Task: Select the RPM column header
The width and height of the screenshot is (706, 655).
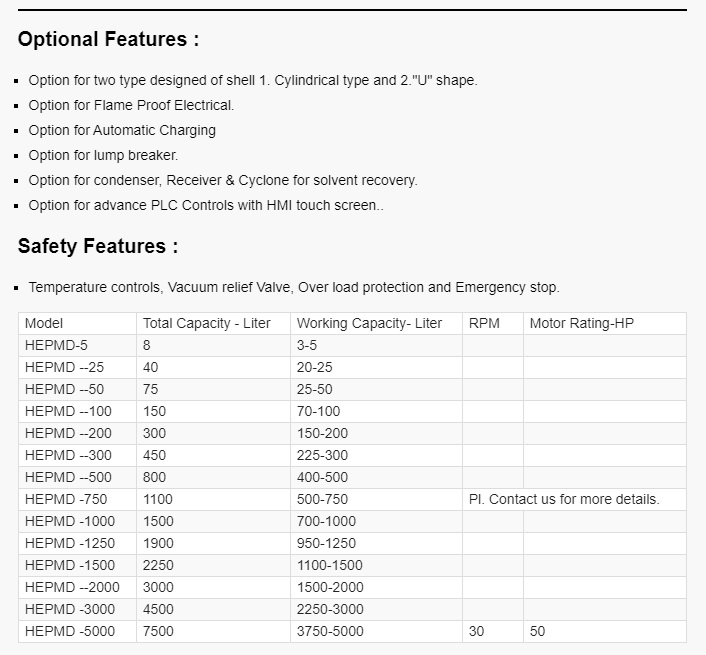Action: tap(484, 324)
